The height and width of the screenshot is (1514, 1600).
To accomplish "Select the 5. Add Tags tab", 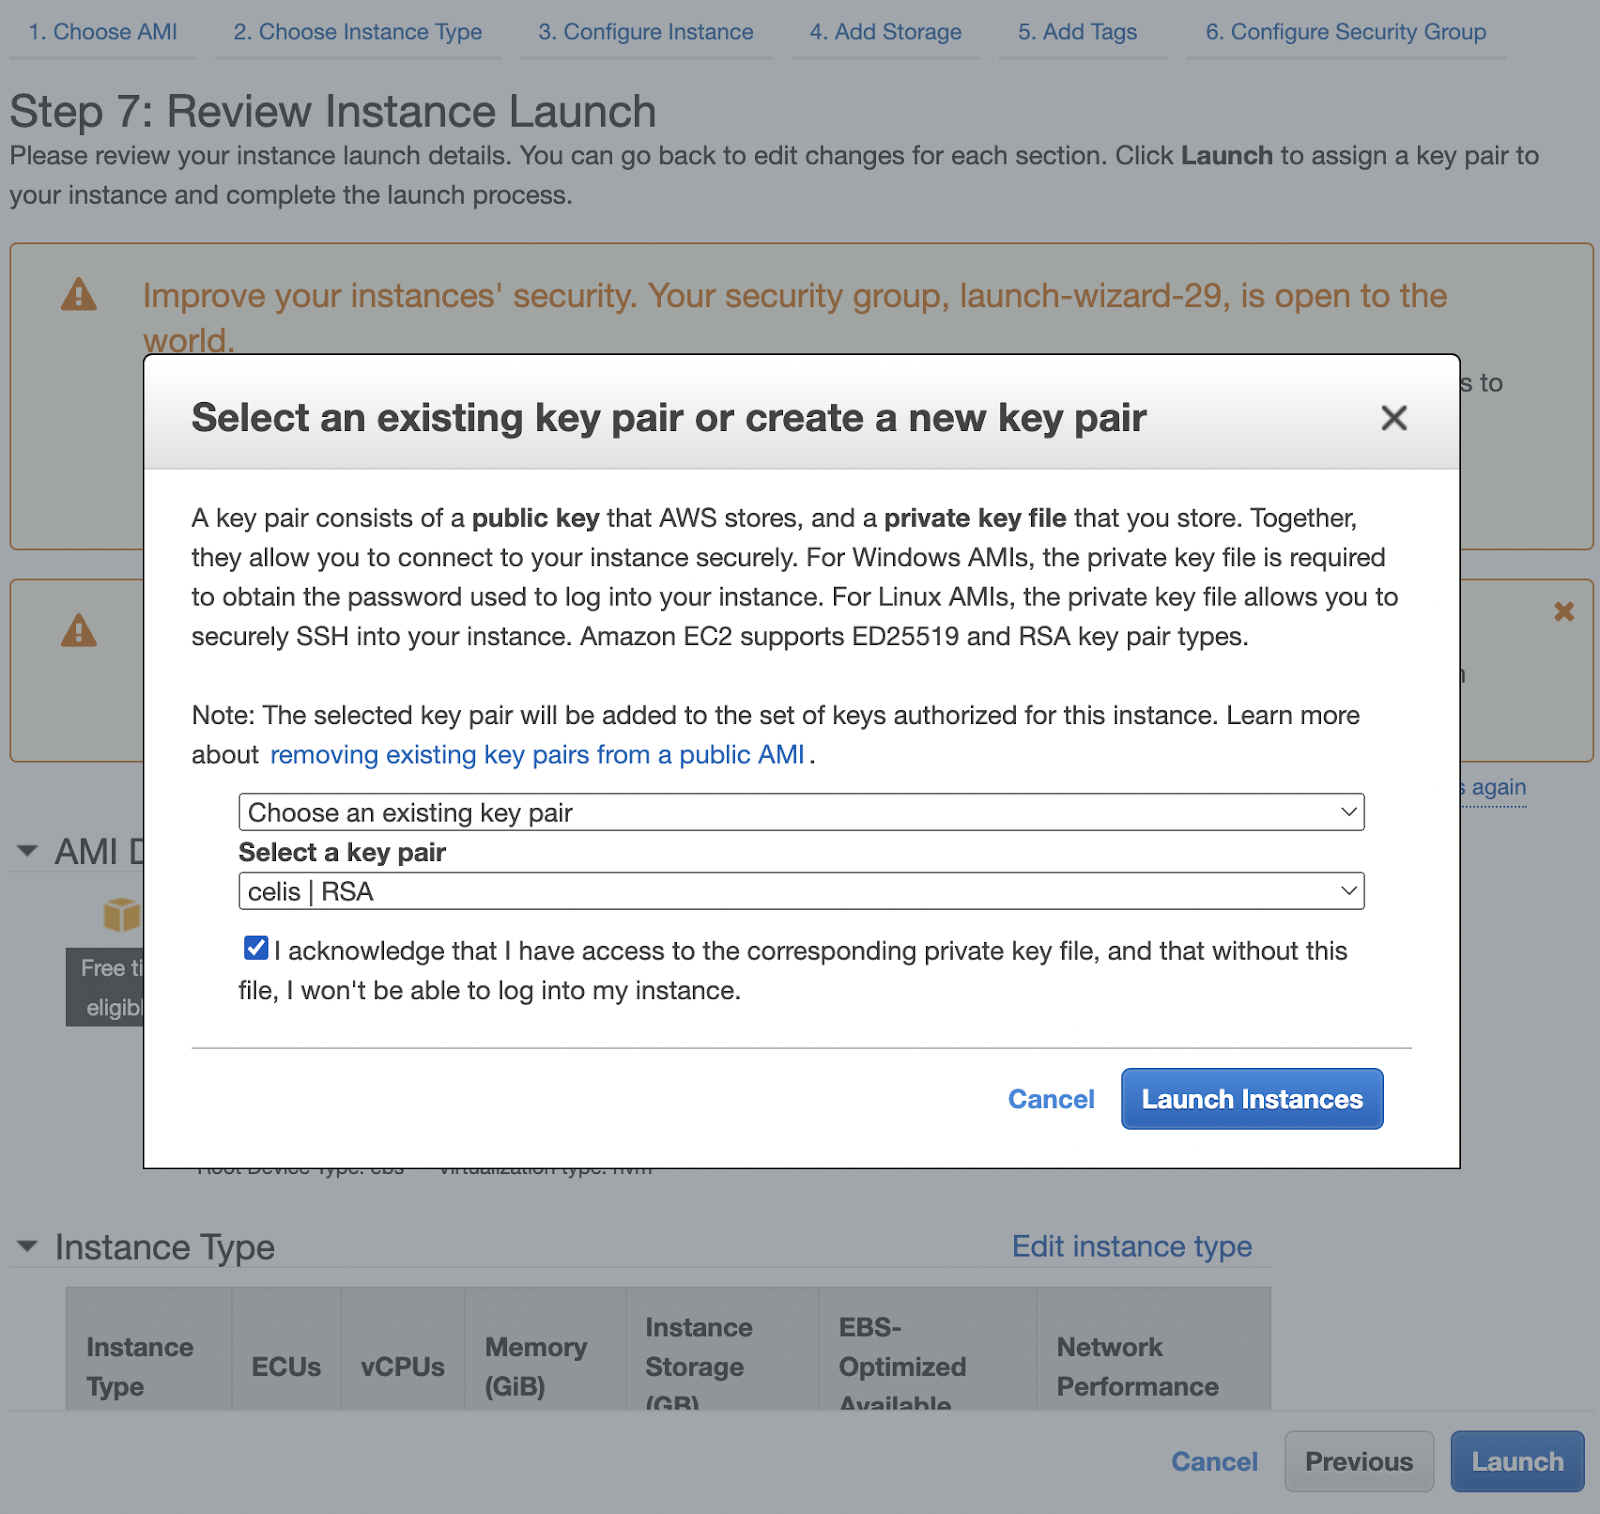I will click(x=1077, y=32).
